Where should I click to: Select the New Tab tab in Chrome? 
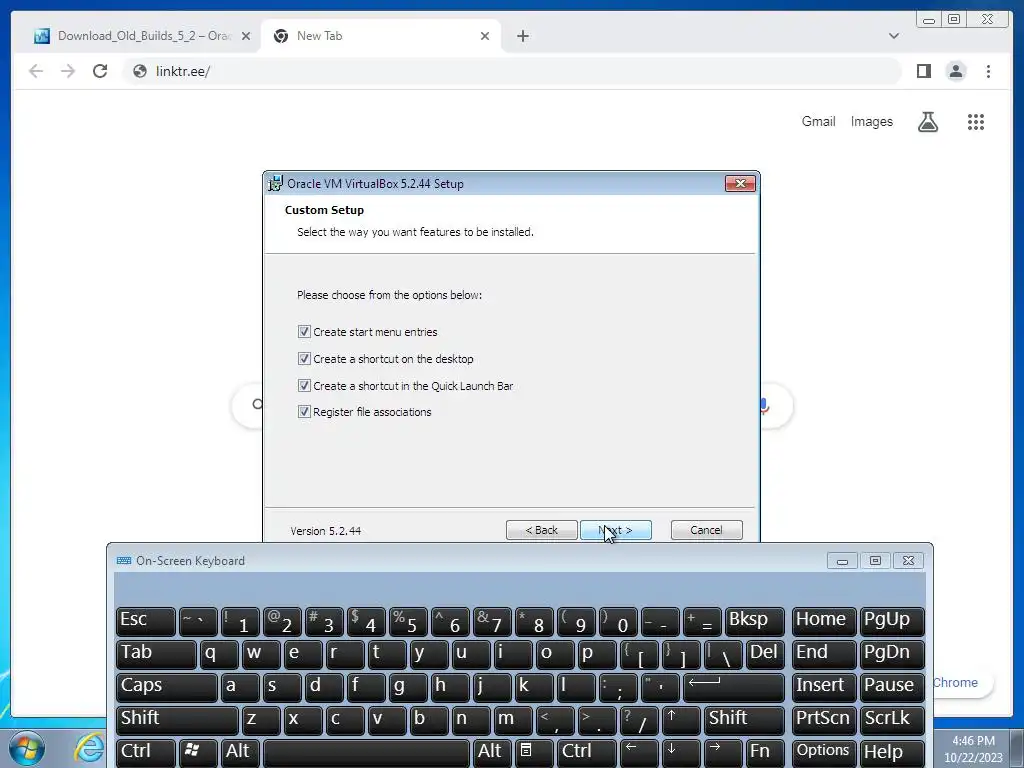[379, 36]
